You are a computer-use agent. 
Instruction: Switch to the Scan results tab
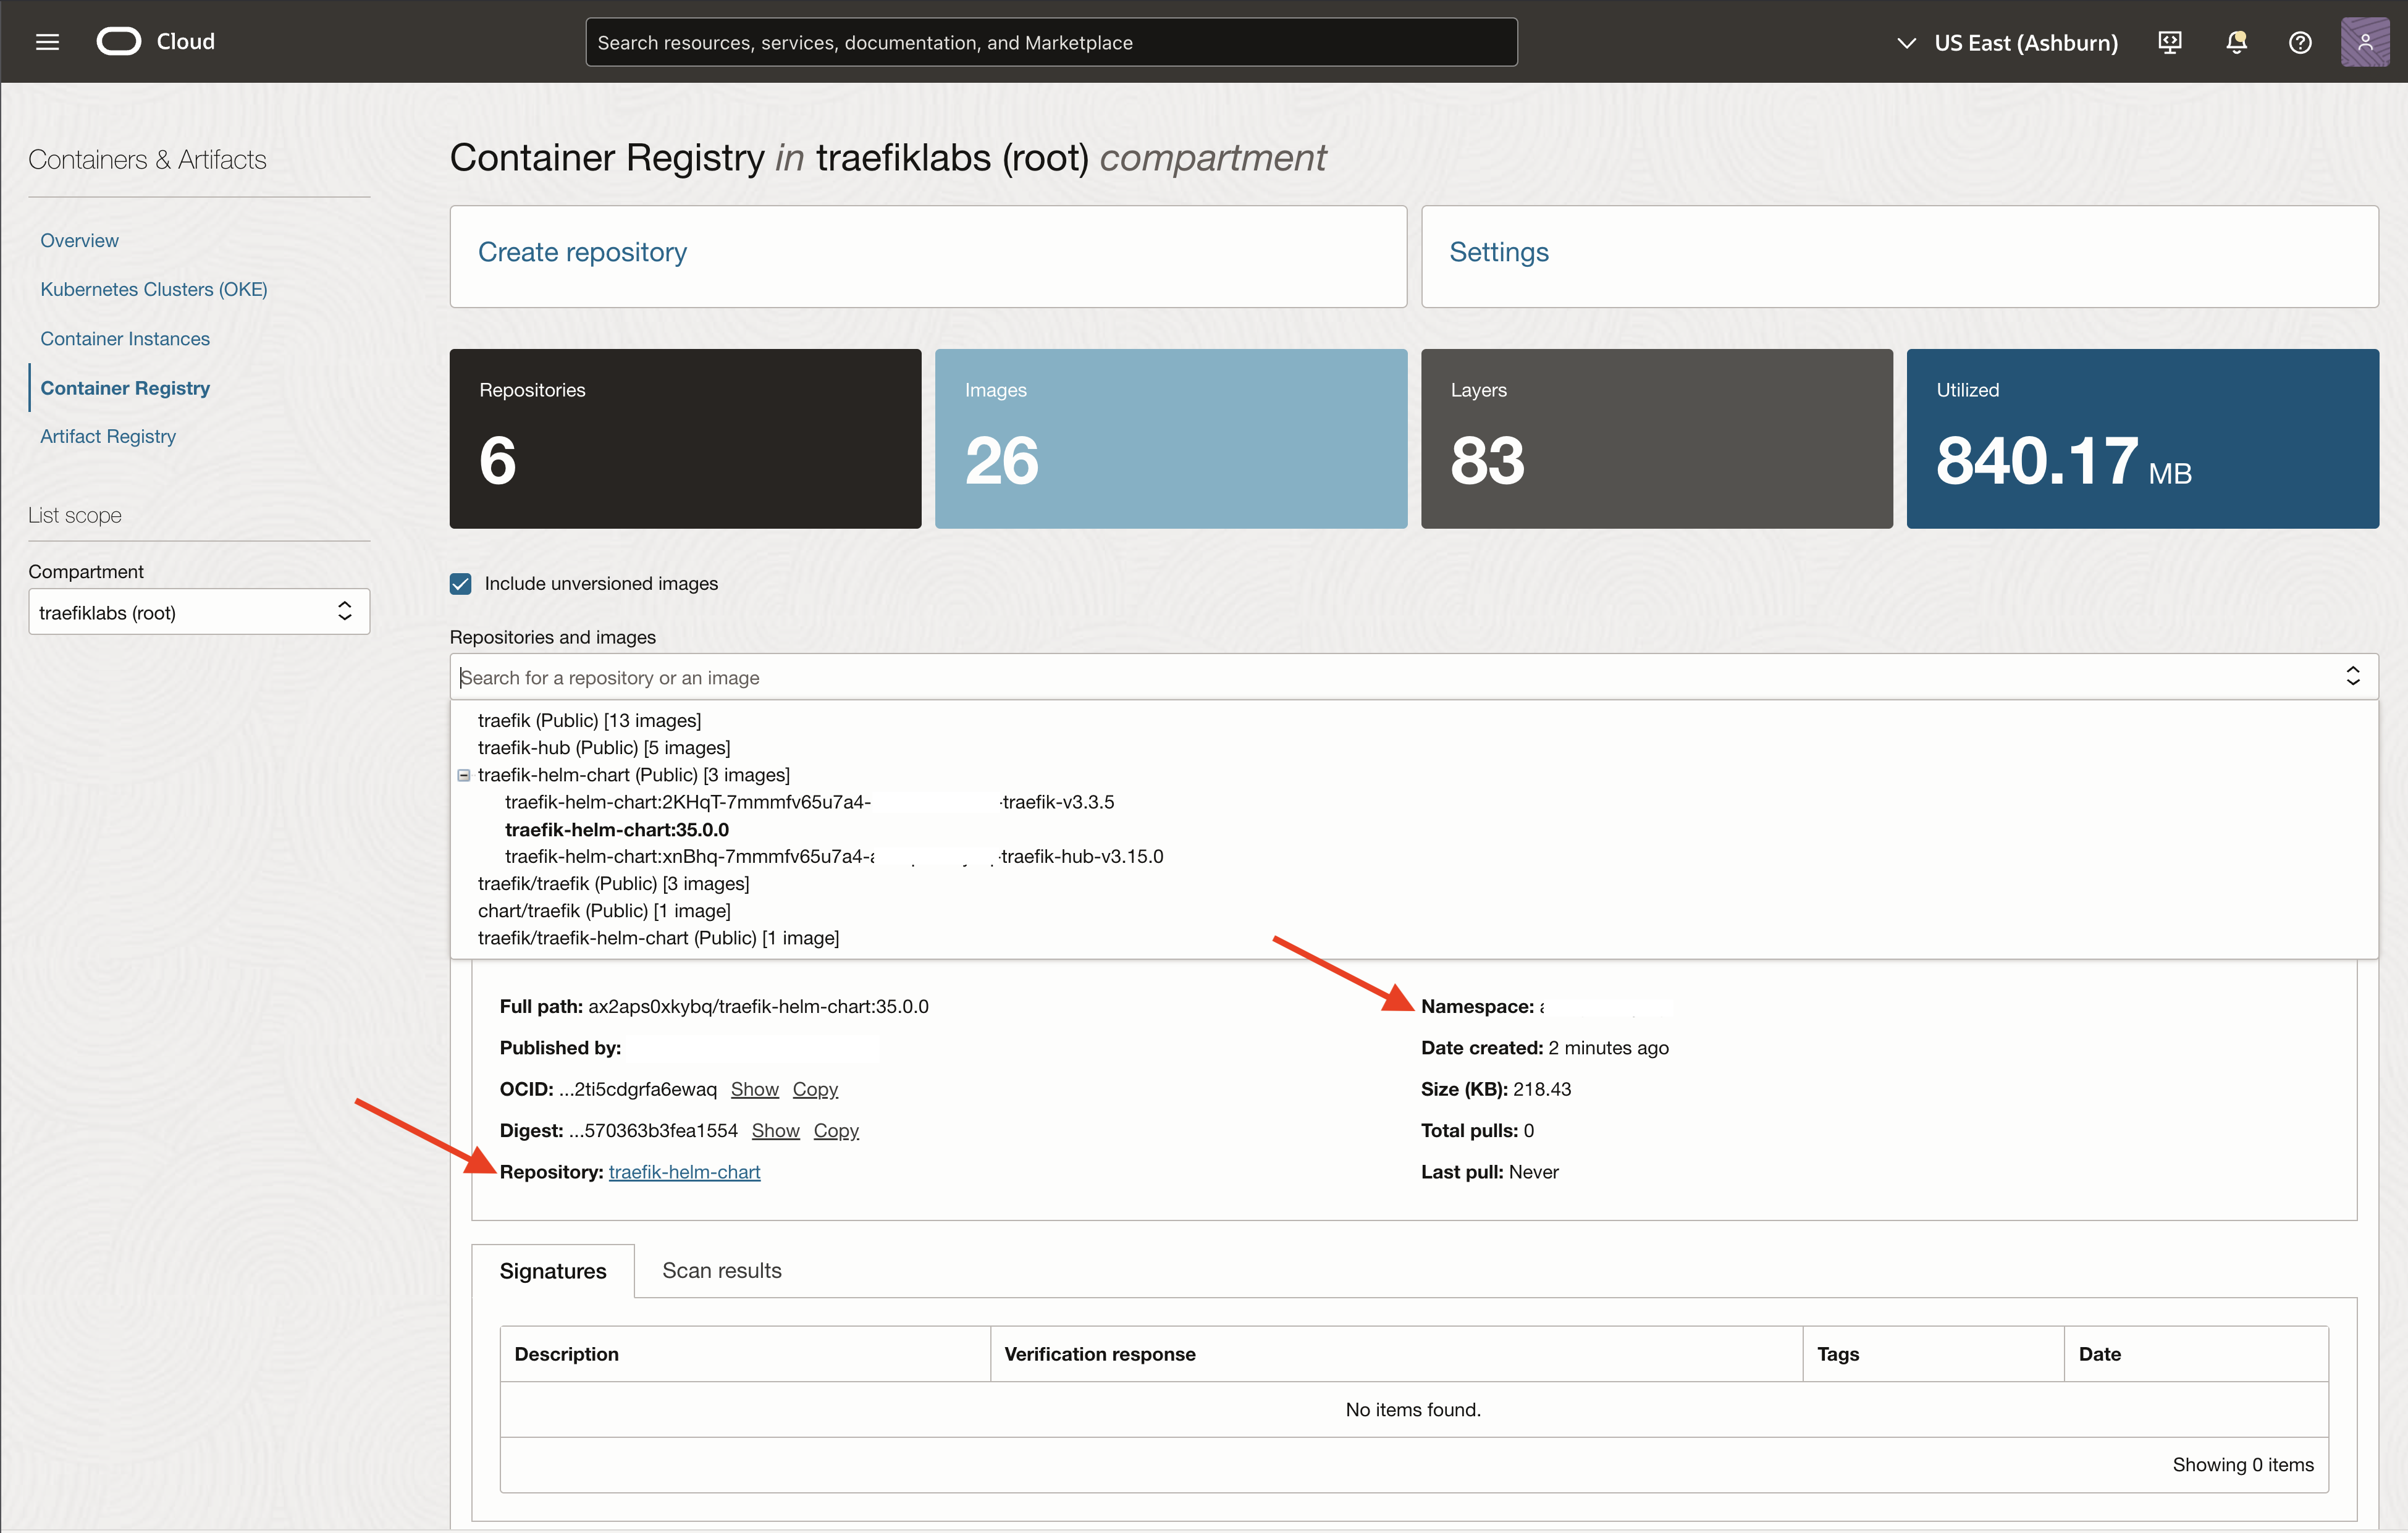(x=721, y=1270)
